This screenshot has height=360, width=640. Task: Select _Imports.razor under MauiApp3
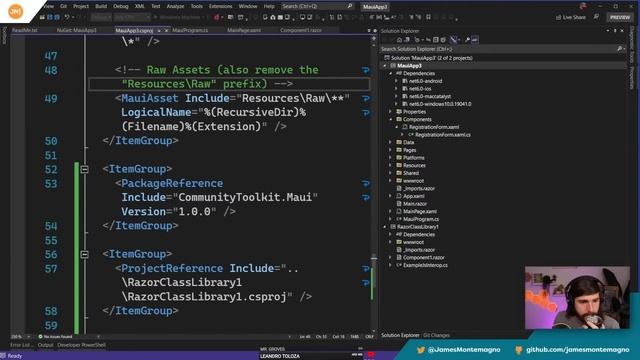(x=418, y=189)
